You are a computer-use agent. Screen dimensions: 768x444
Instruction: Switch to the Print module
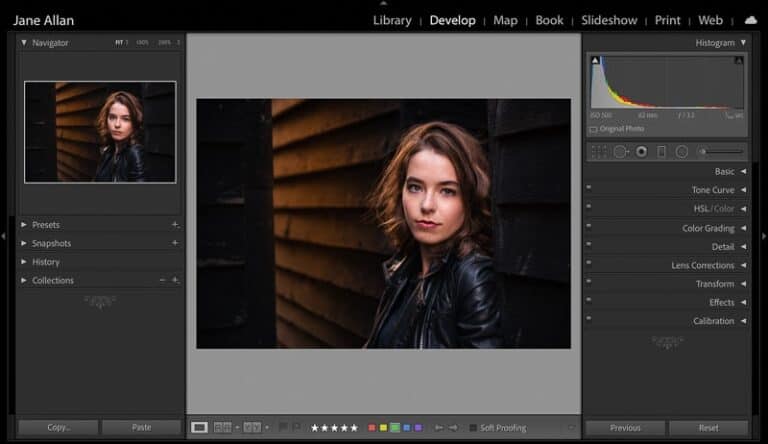668,20
